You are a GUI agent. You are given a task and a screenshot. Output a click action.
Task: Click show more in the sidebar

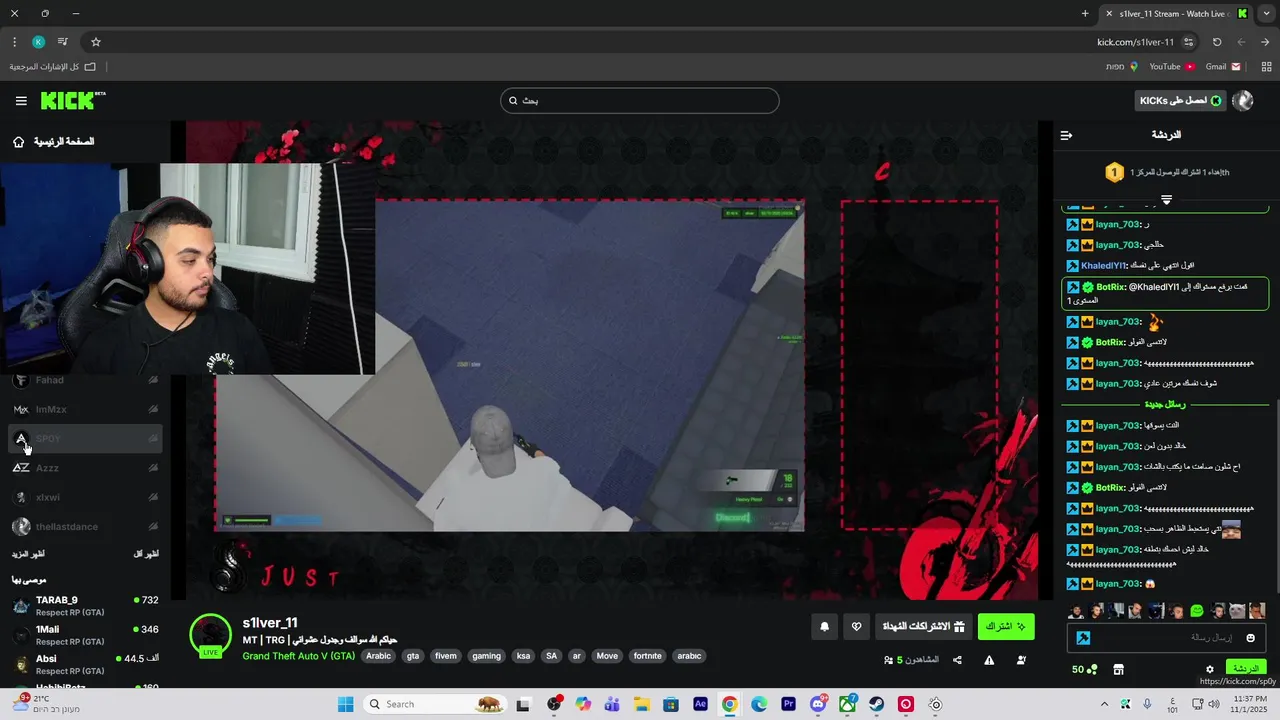coord(28,554)
